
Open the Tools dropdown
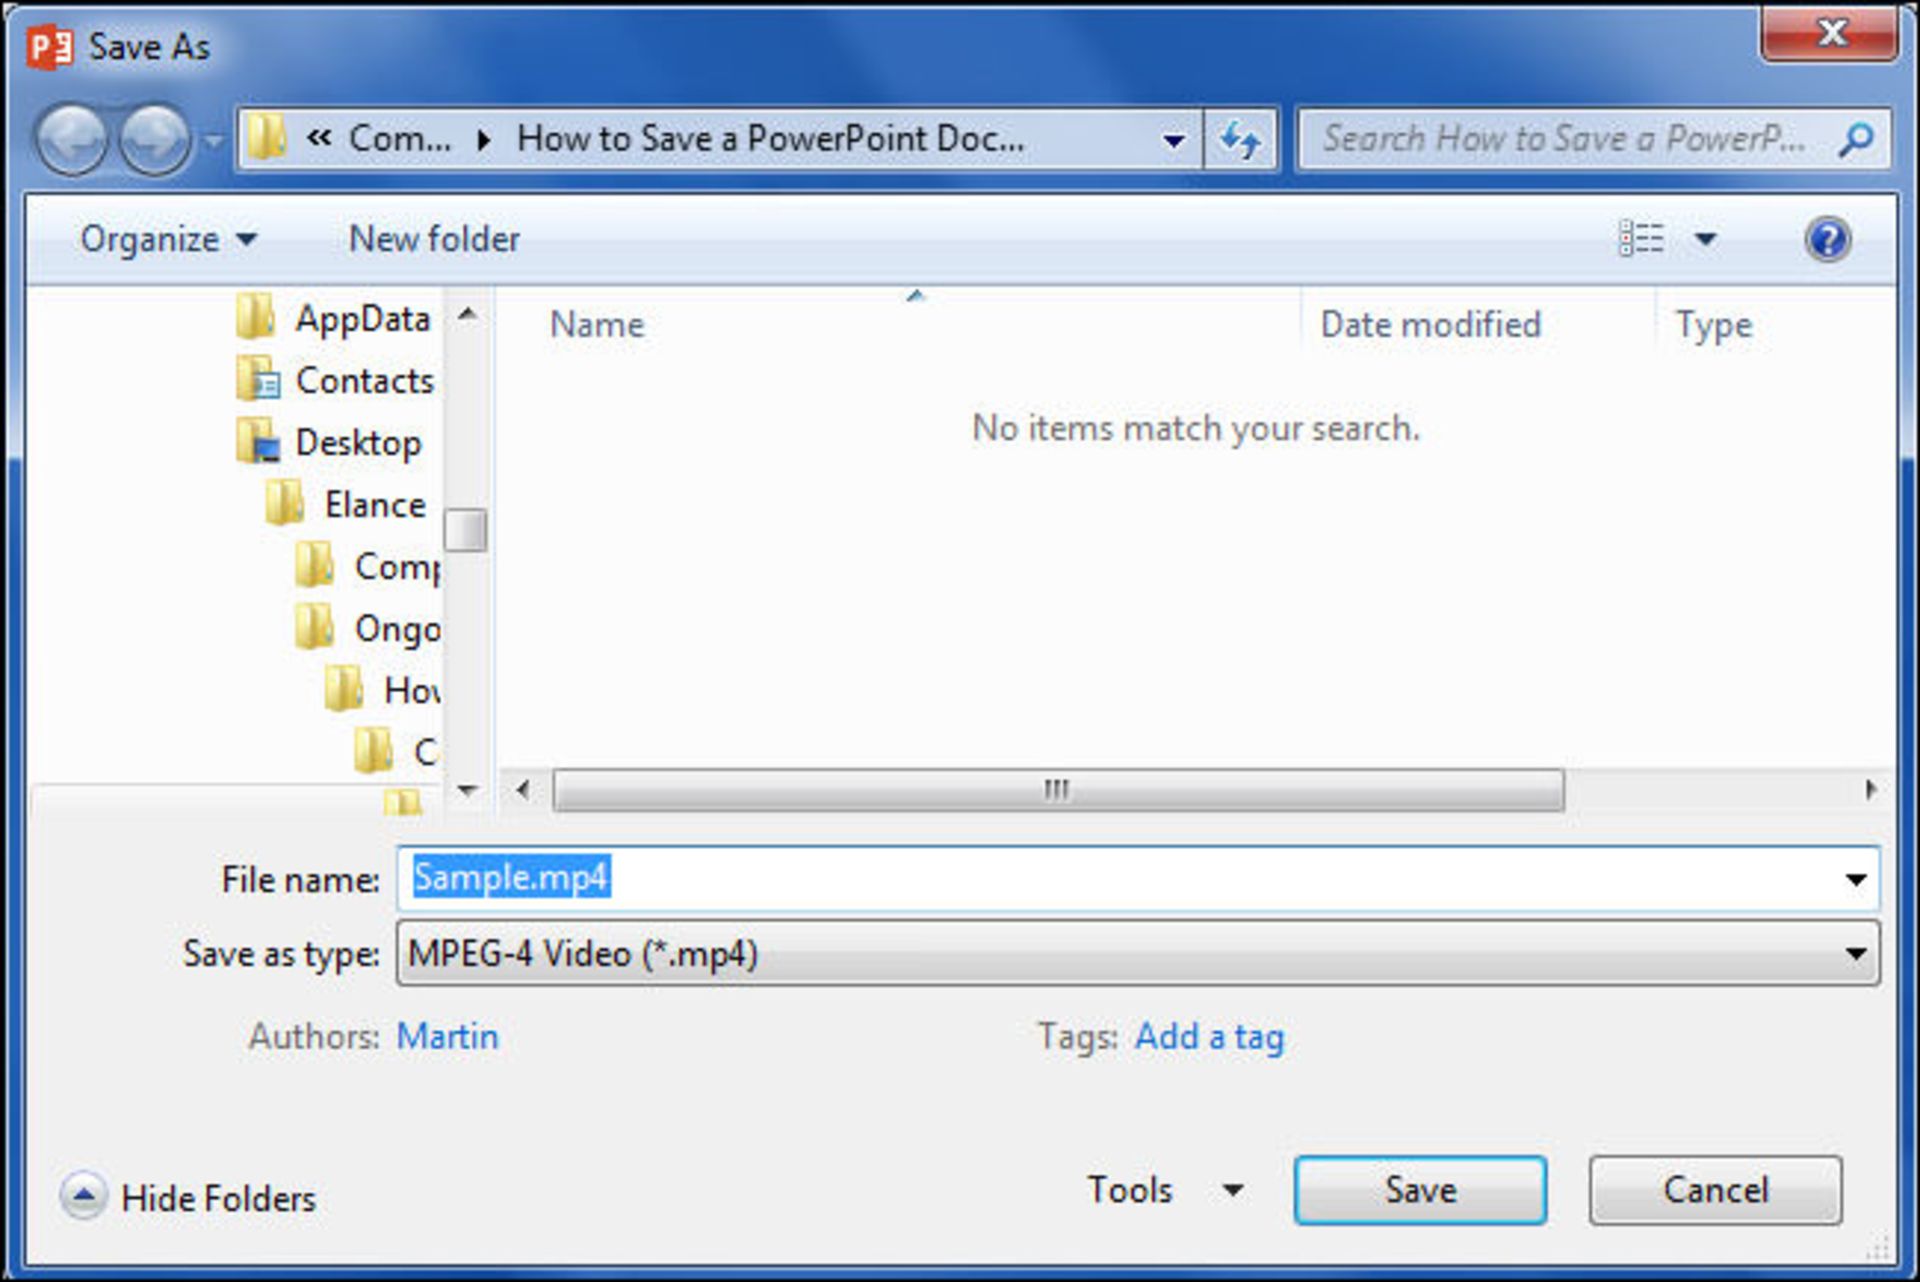pyautogui.click(x=1163, y=1190)
